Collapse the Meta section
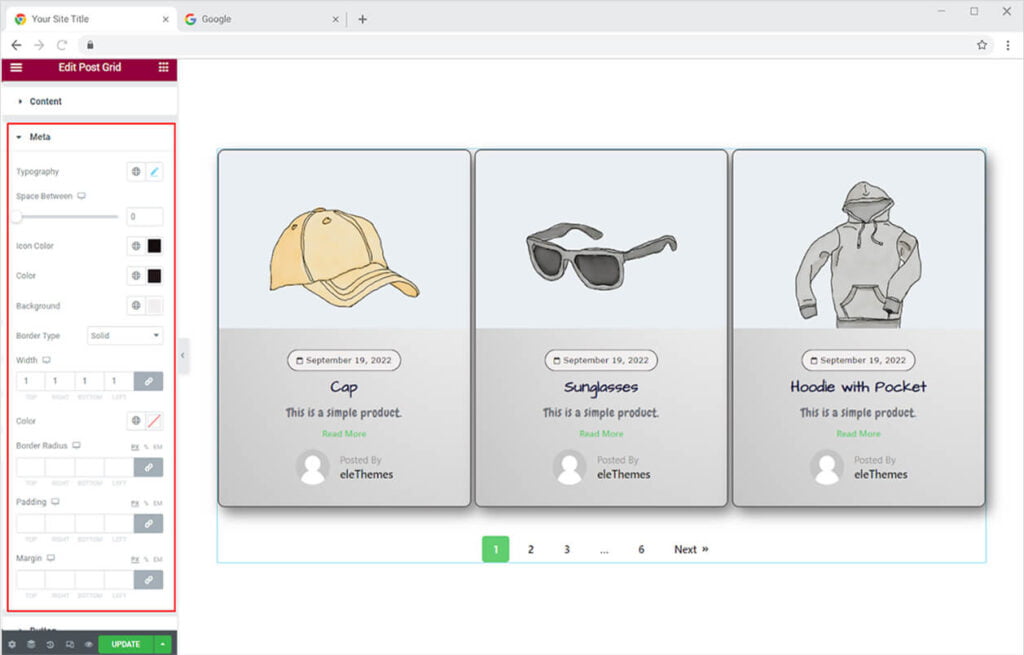 [x=40, y=137]
